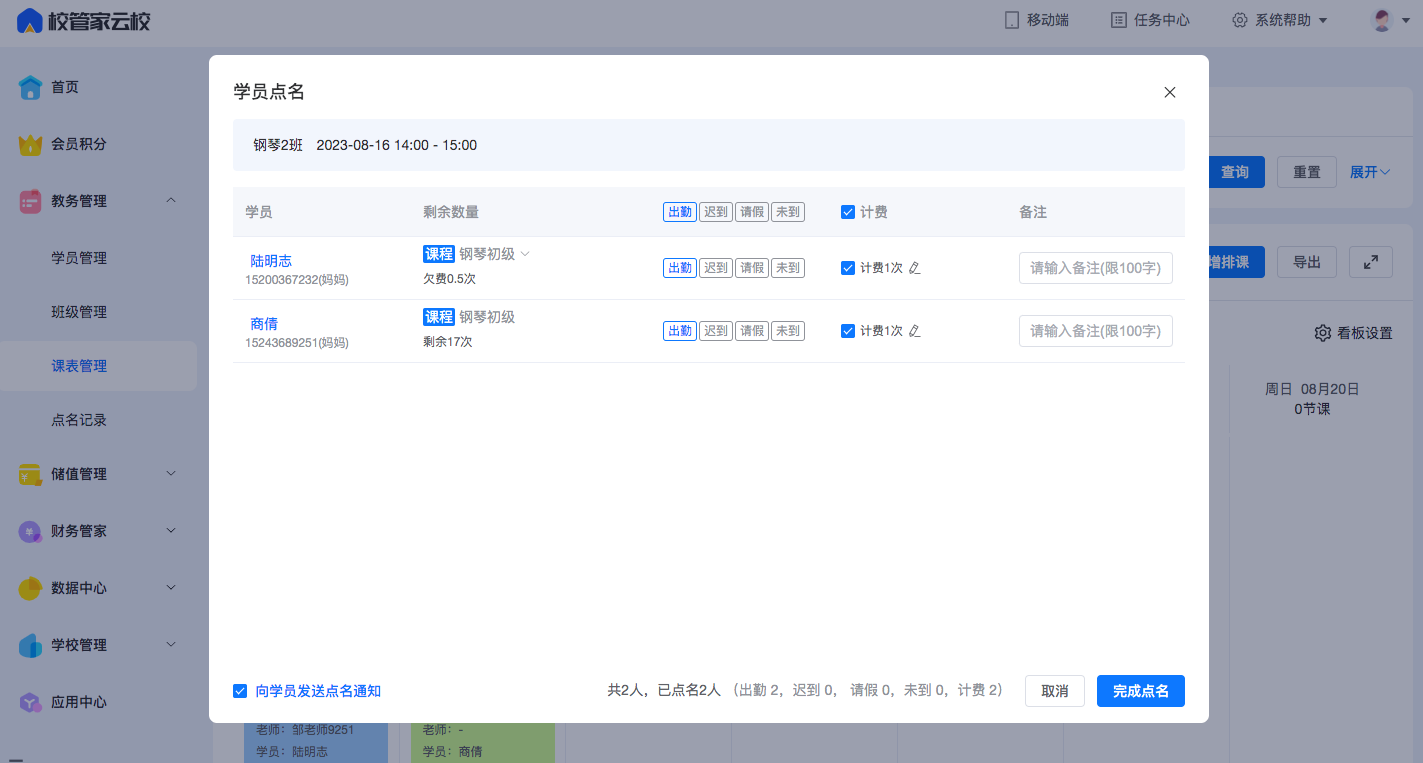1423x763 pixels.
Task: Open student link 陆明志
Action: click(x=271, y=261)
